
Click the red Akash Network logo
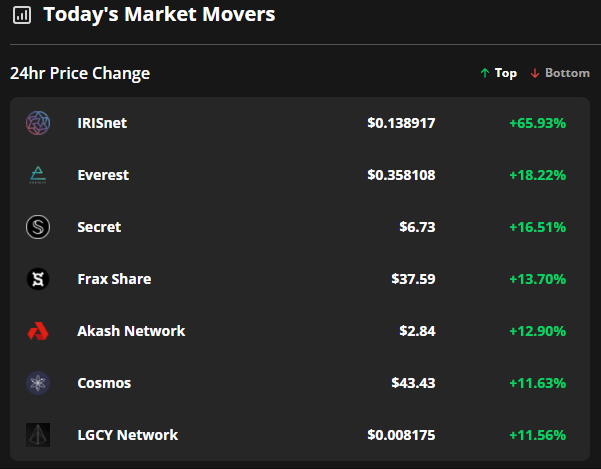point(38,331)
